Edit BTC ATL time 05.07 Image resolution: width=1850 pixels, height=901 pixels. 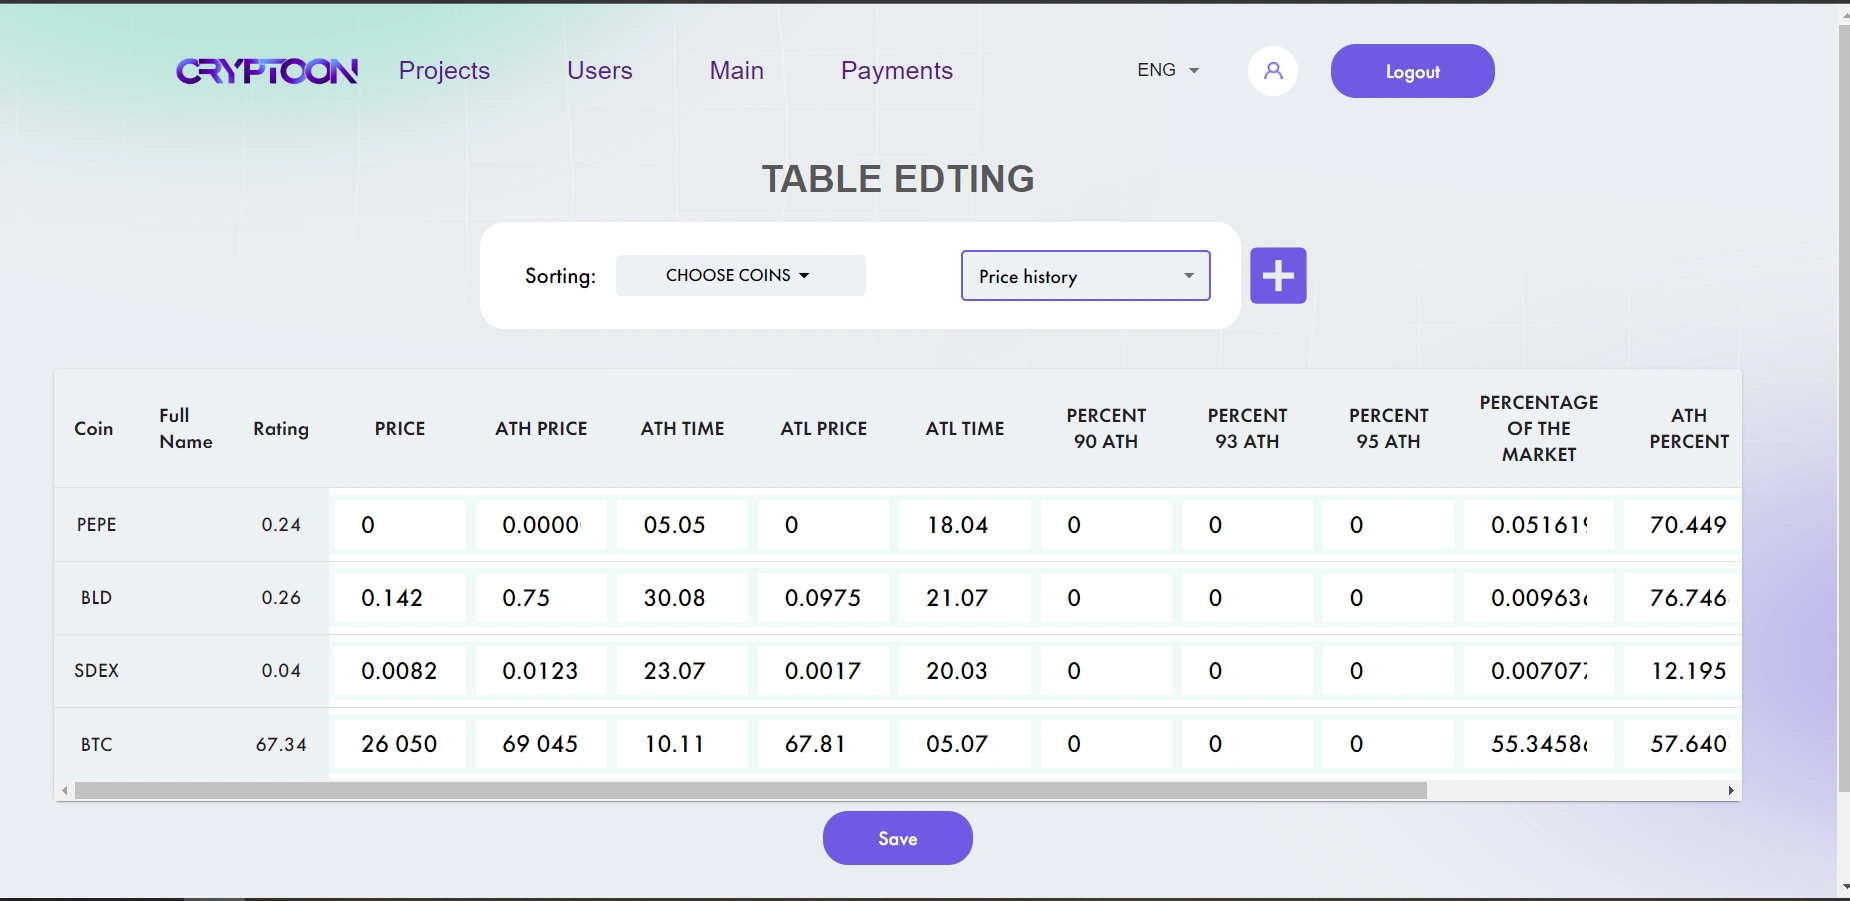click(965, 744)
